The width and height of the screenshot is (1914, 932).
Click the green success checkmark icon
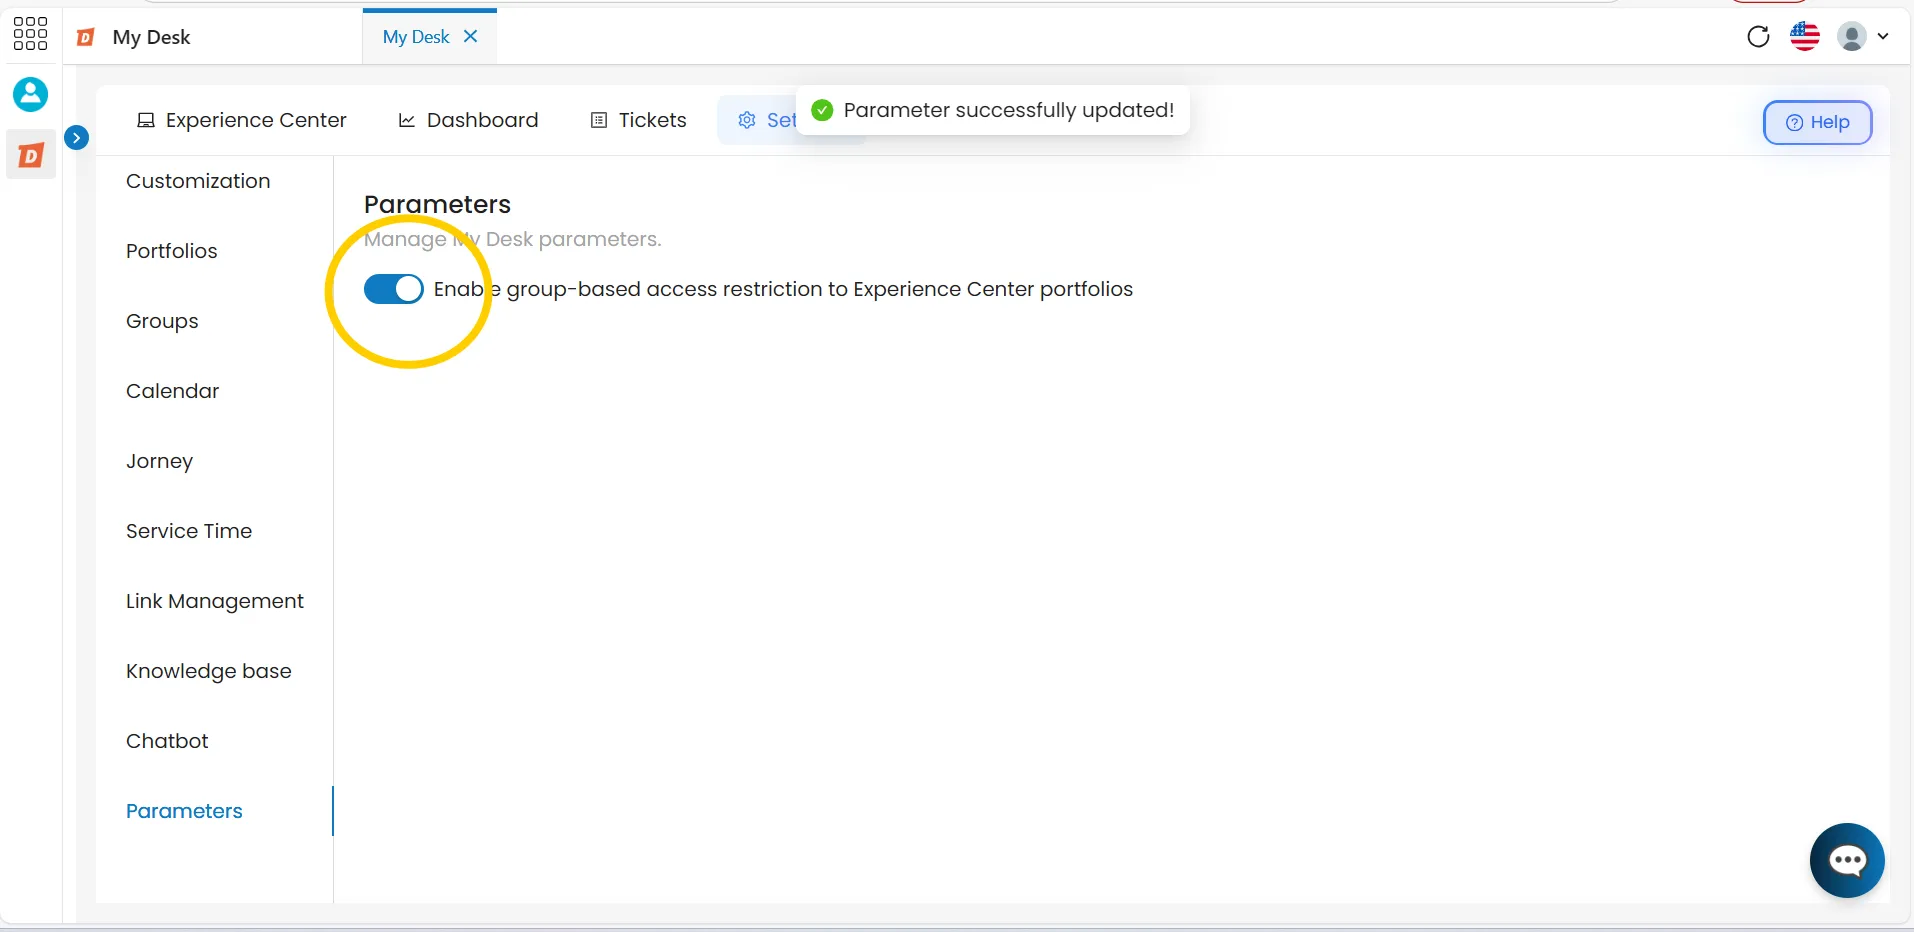(x=822, y=110)
